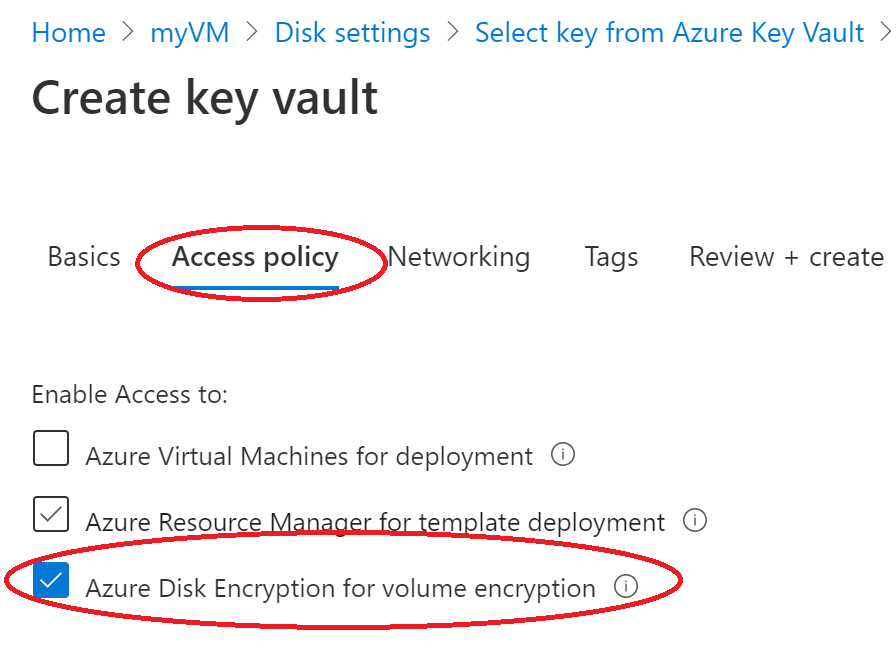Open the tooltip for Azure Resource Manager for template deployment

tap(696, 521)
